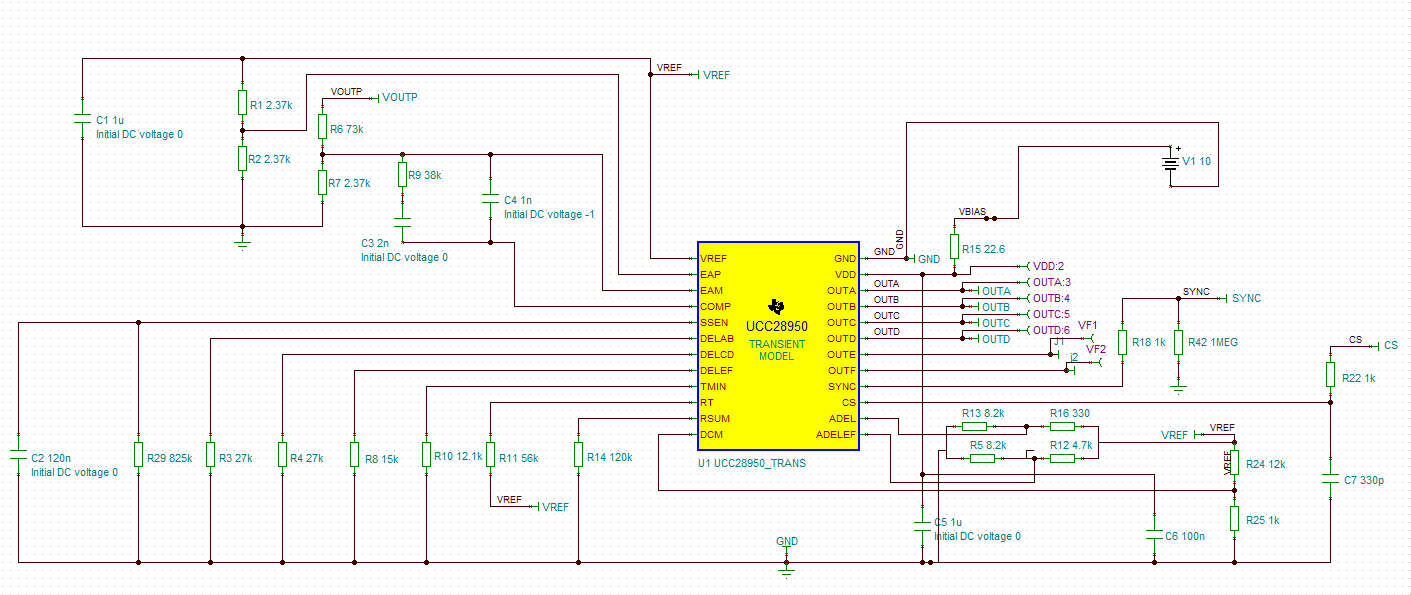
Task: Select resistor R7 2.37k symbol
Action: point(322,182)
